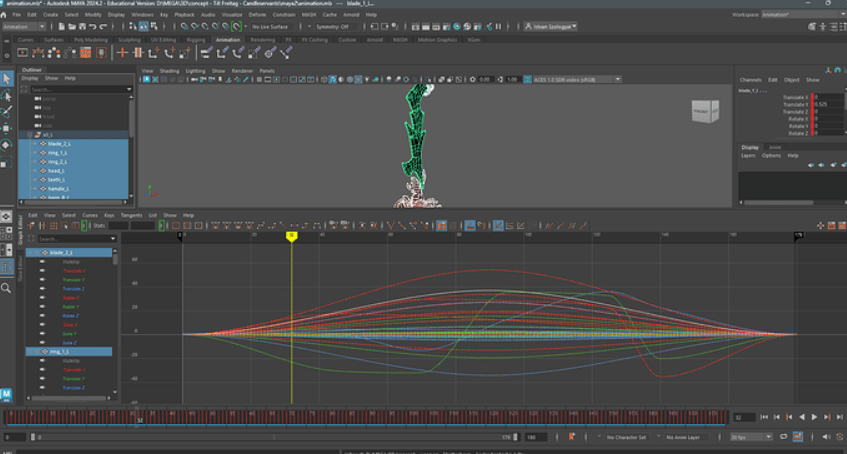Screen dimensions: 847x454
Task: Select head_L in the Outliner
Action: tap(56, 171)
